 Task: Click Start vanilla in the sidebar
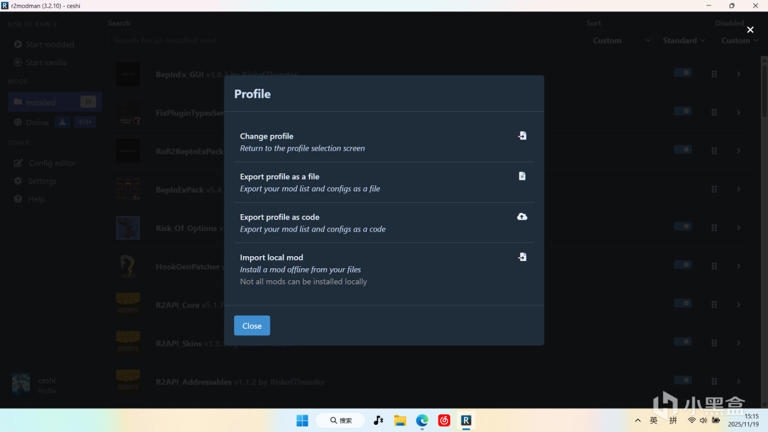tap(41, 63)
